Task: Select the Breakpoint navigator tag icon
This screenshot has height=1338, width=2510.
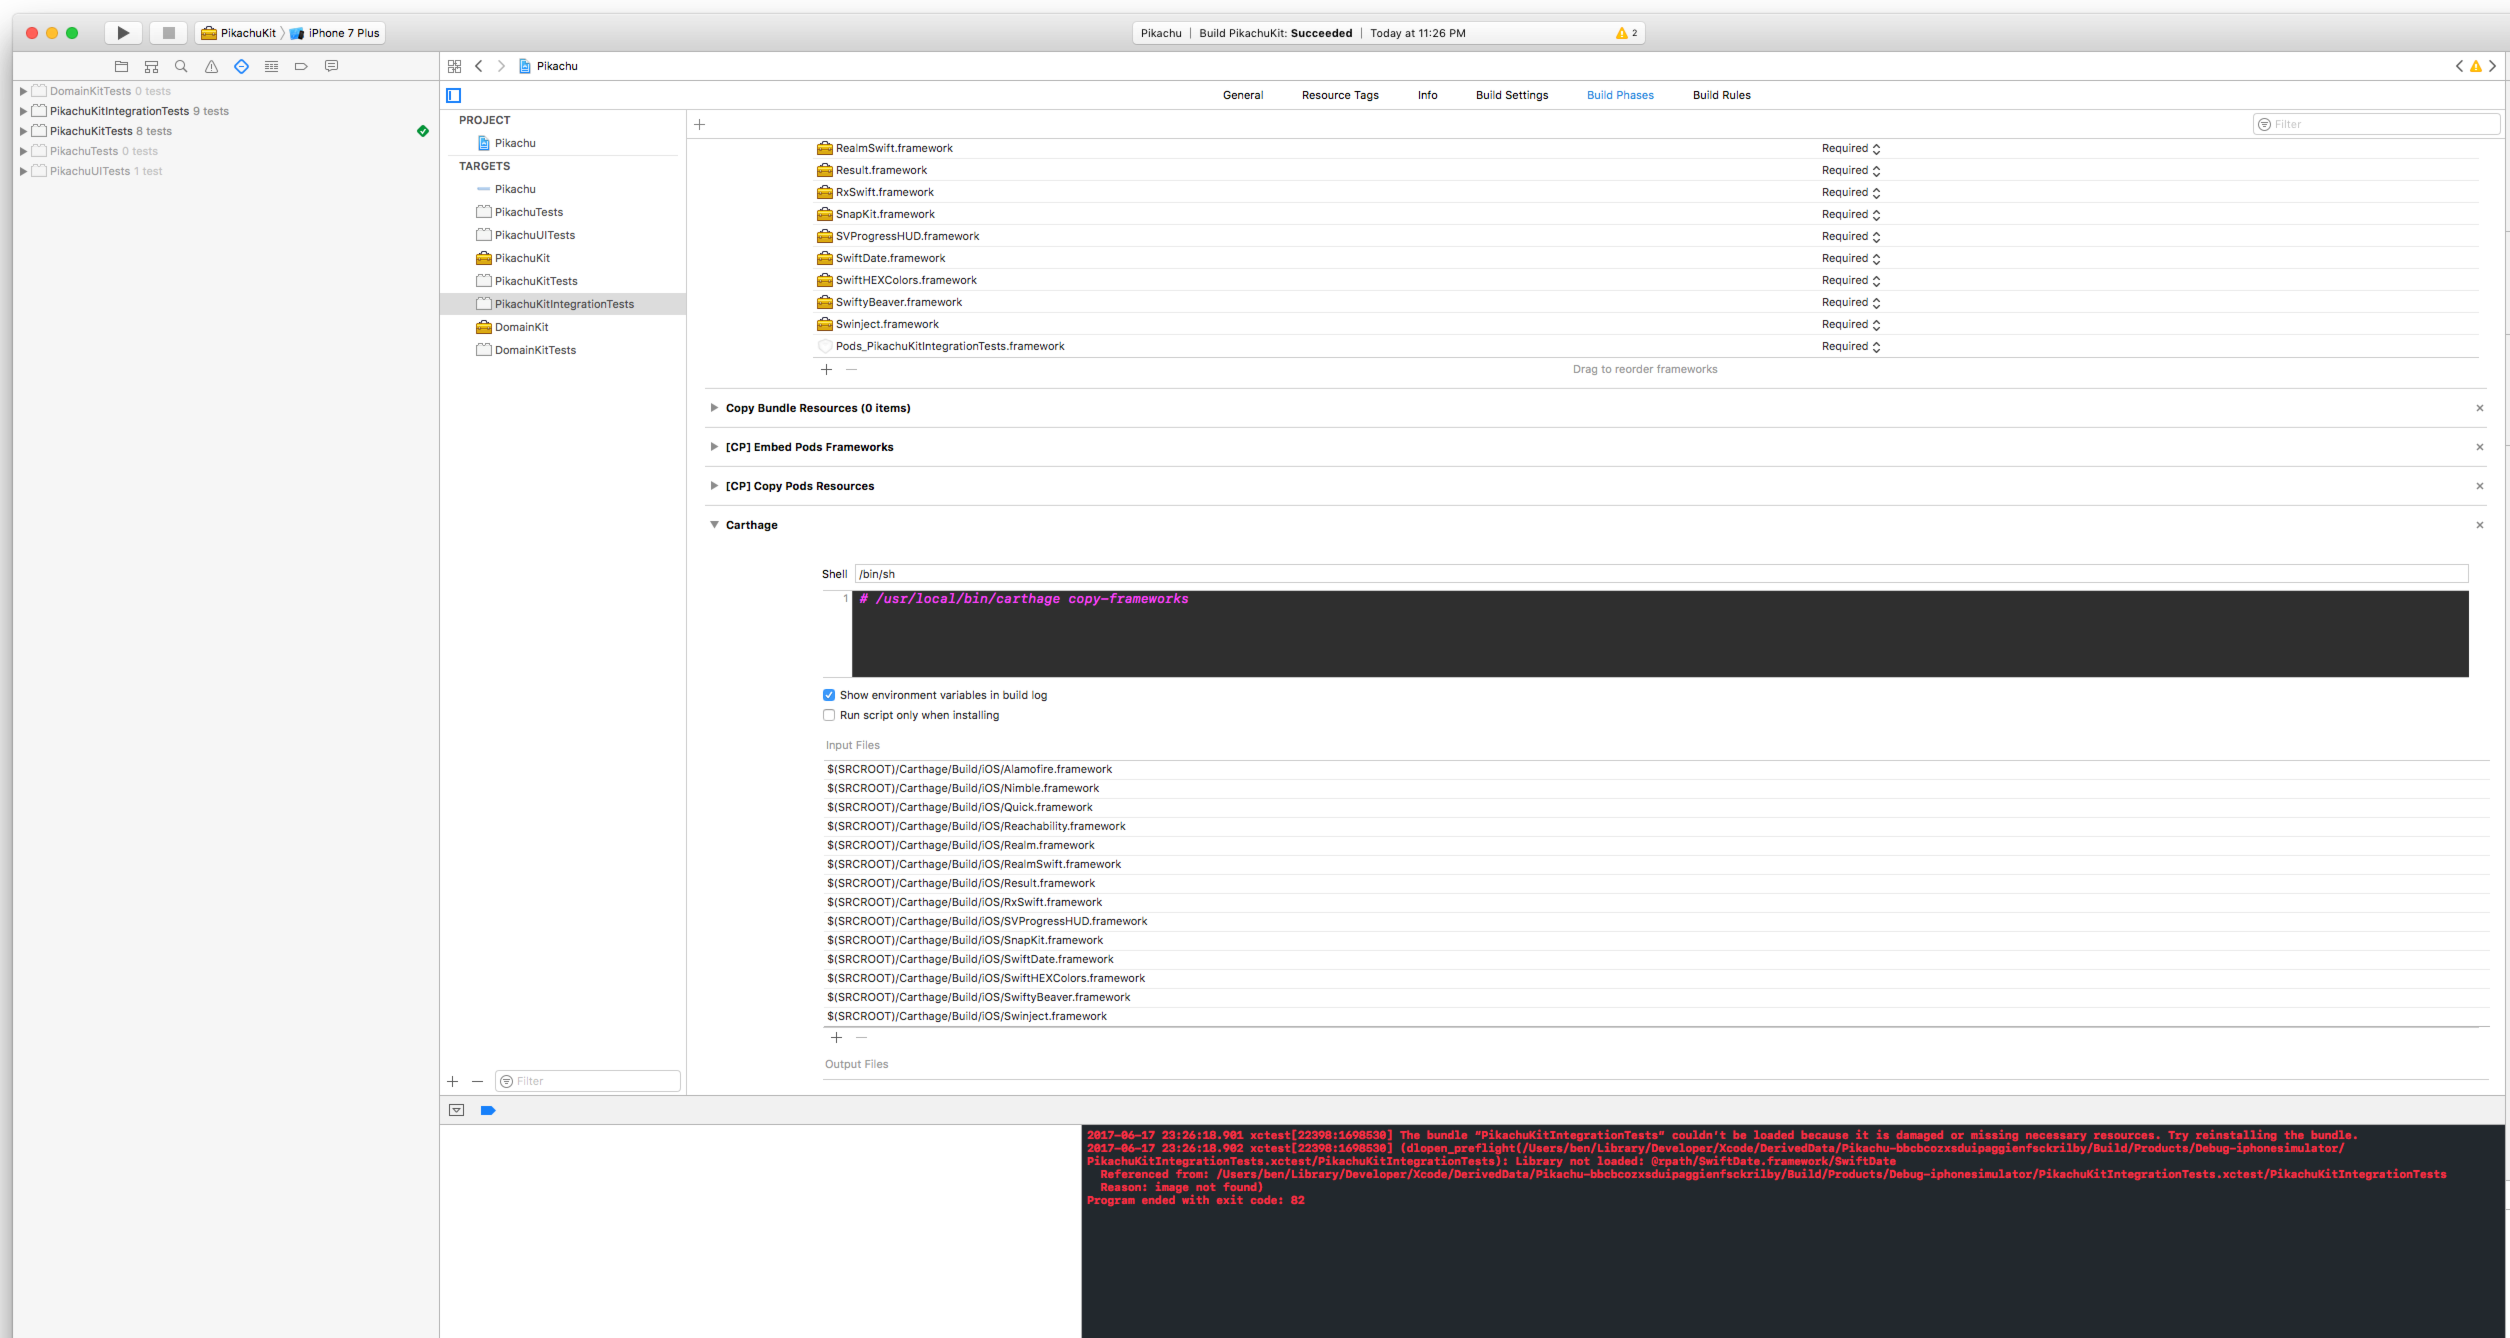Action: tap(301, 66)
